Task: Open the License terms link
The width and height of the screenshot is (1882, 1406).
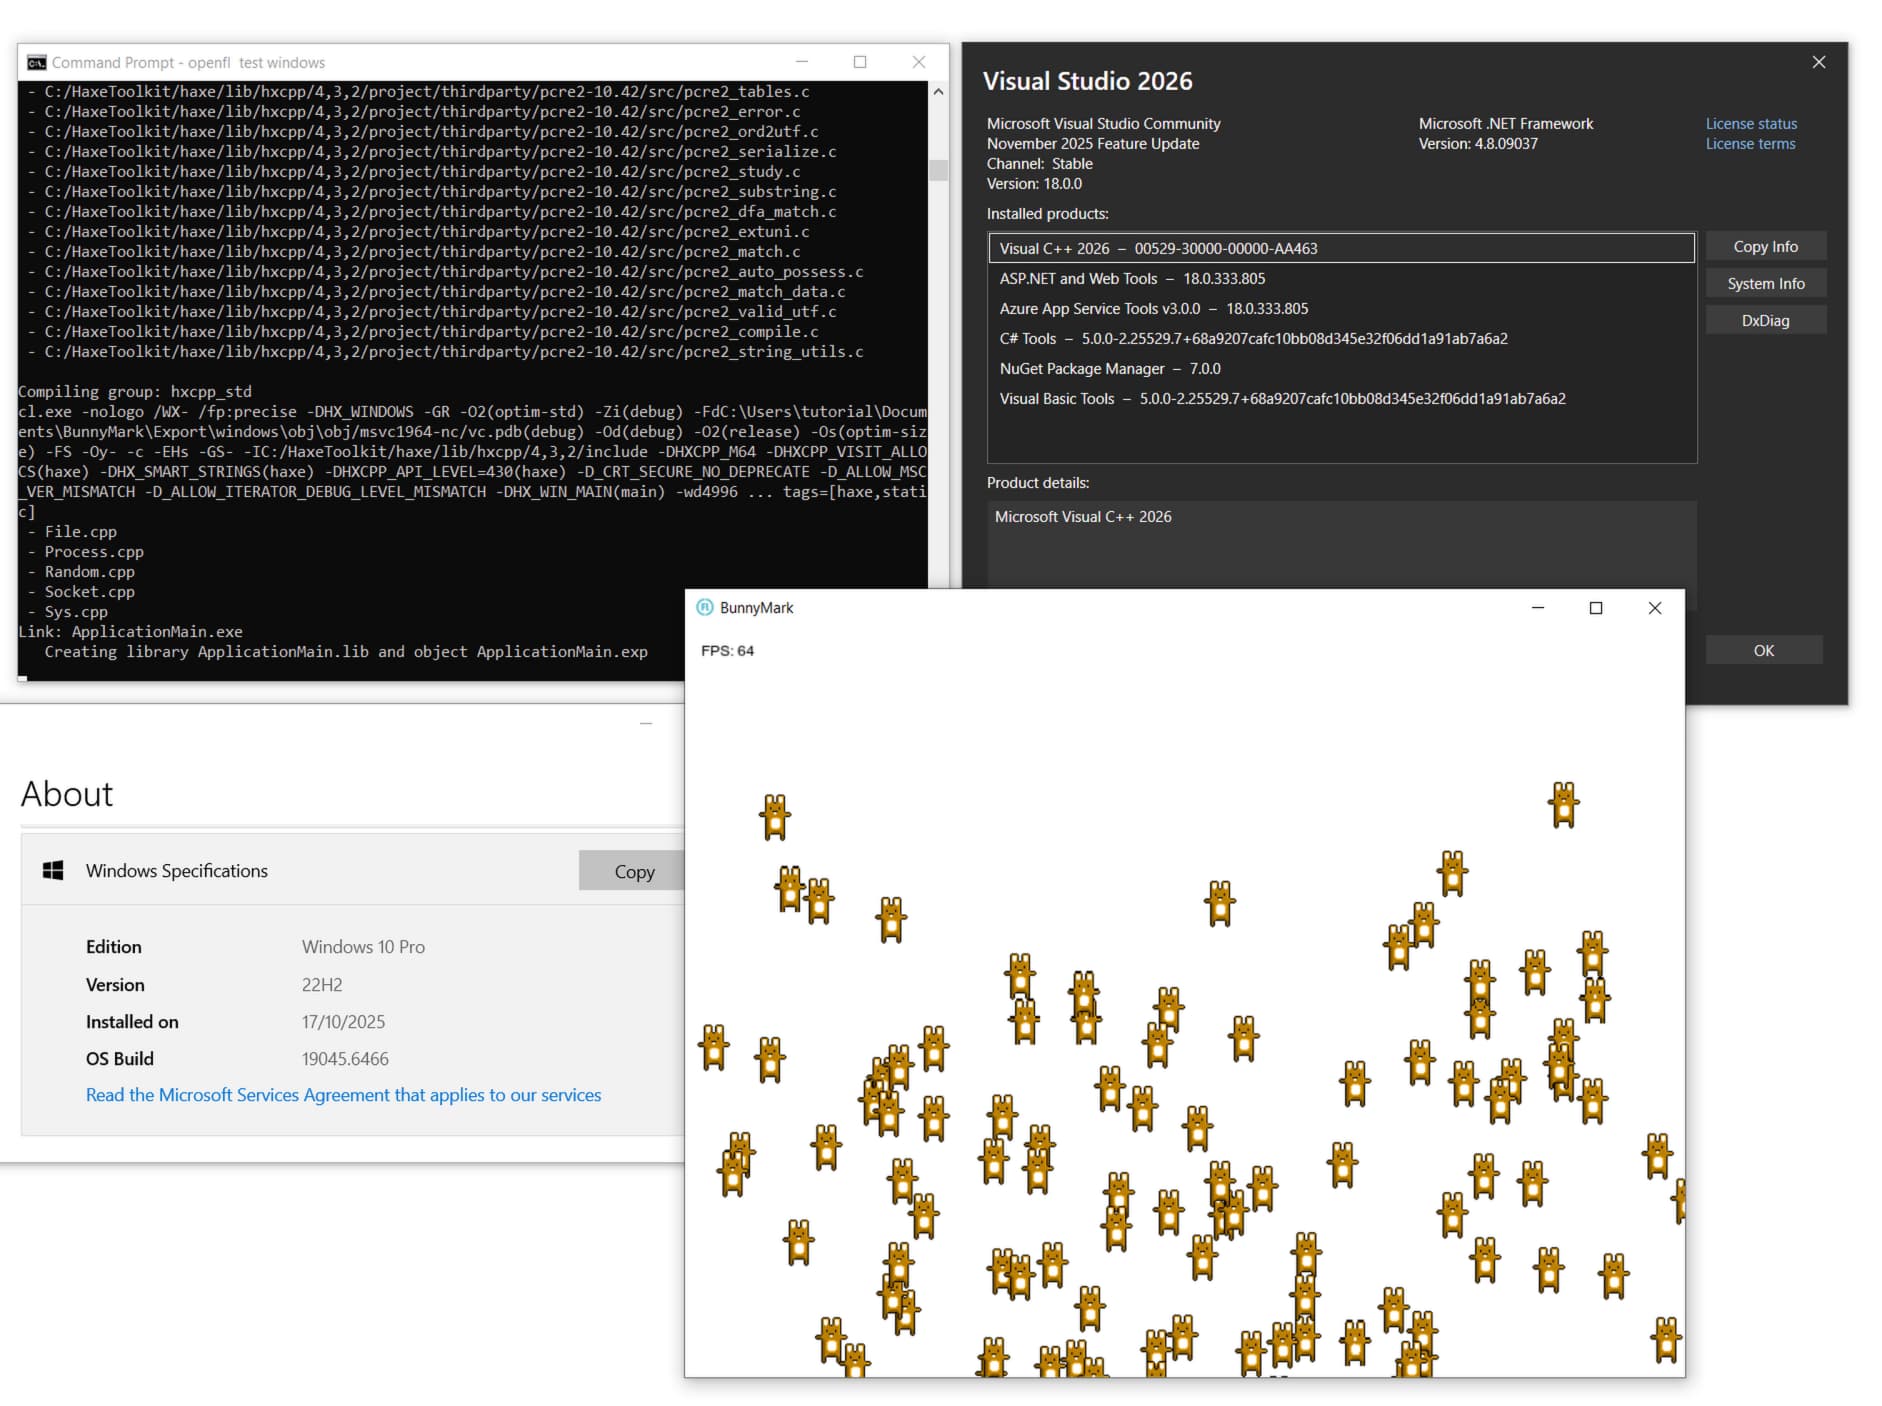Action: pos(1749,144)
